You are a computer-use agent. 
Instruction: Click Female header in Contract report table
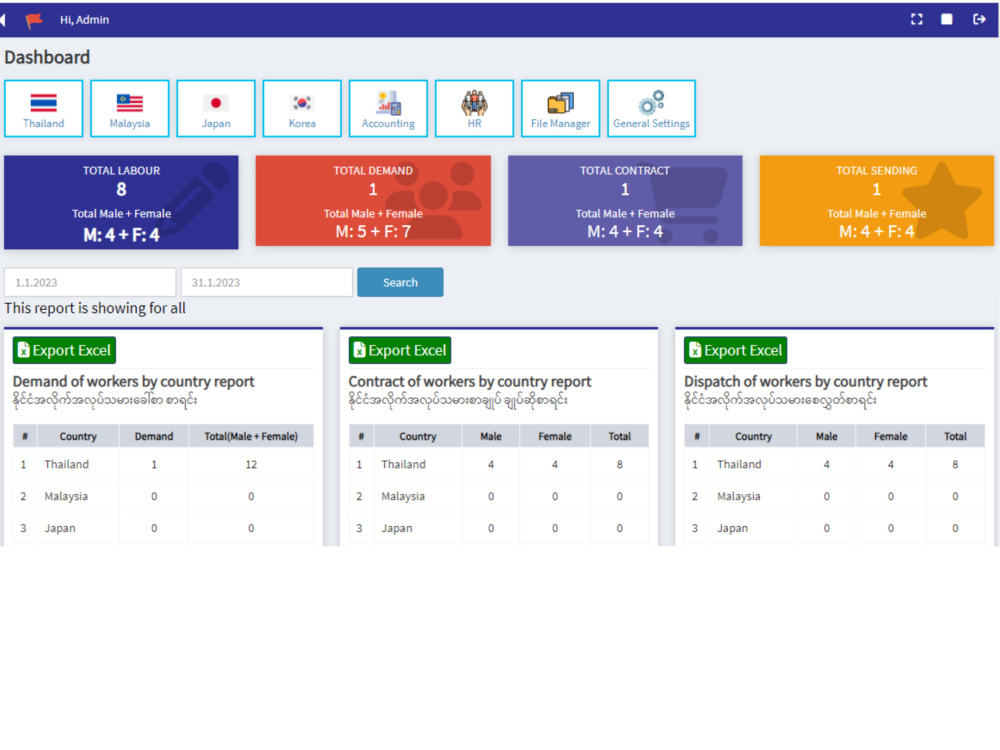(555, 436)
